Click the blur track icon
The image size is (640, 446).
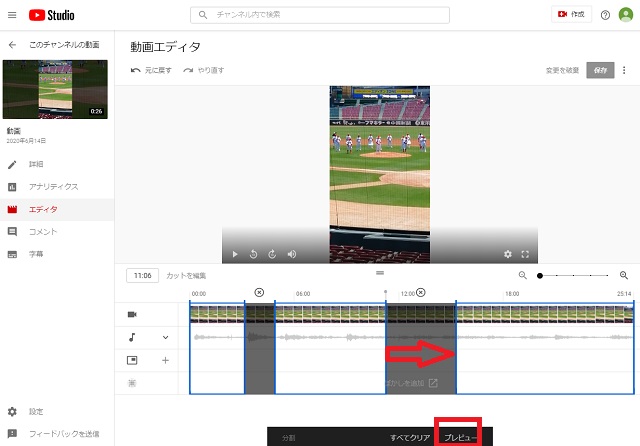point(132,383)
